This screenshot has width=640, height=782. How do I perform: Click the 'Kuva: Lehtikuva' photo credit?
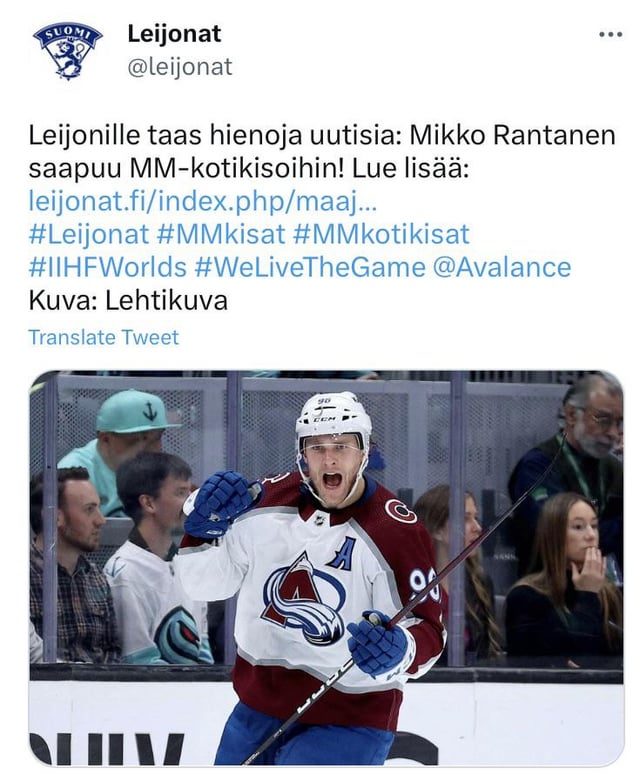(128, 300)
